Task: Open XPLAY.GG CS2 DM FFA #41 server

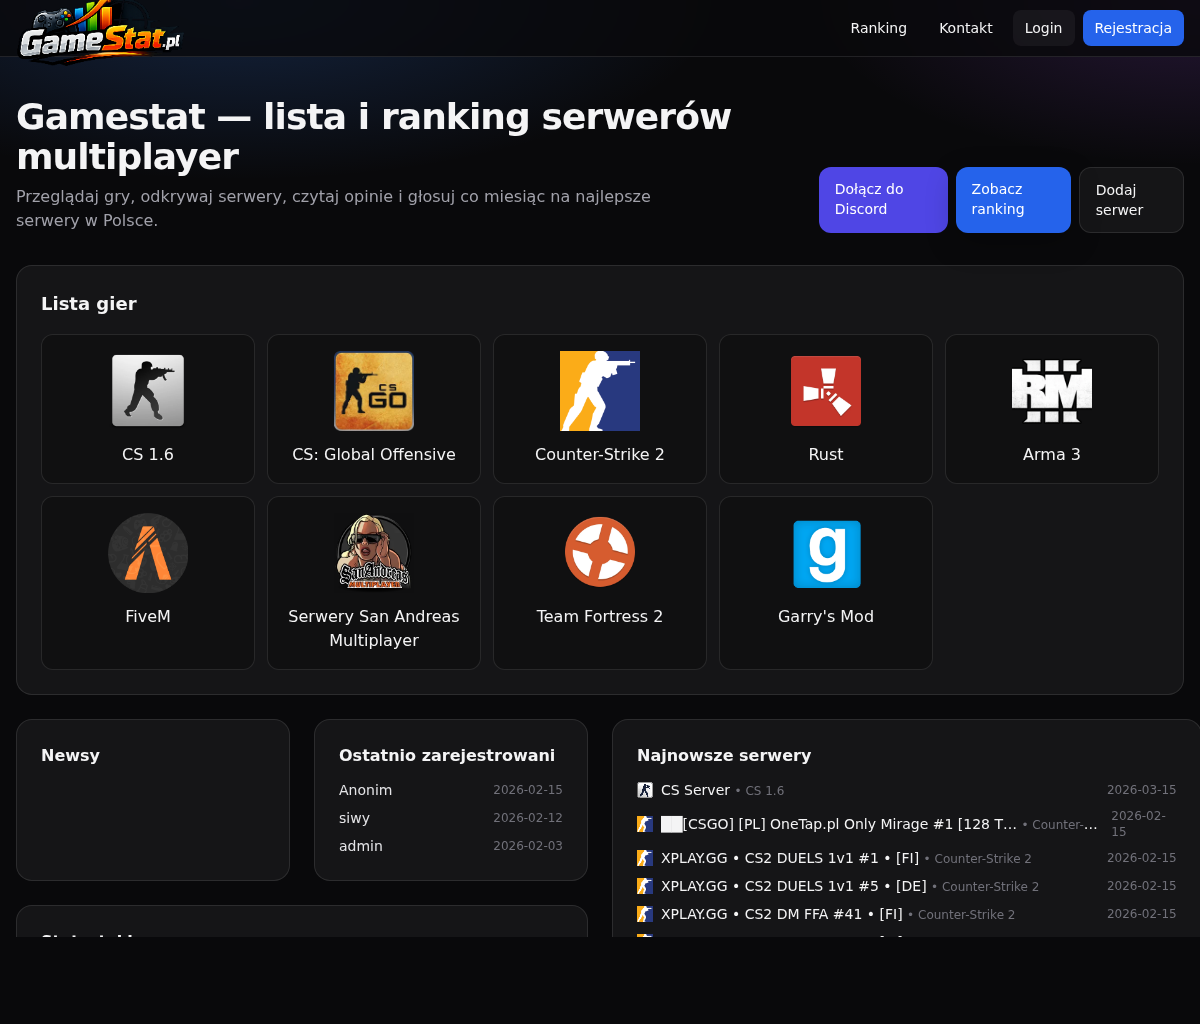Action: [x=782, y=914]
